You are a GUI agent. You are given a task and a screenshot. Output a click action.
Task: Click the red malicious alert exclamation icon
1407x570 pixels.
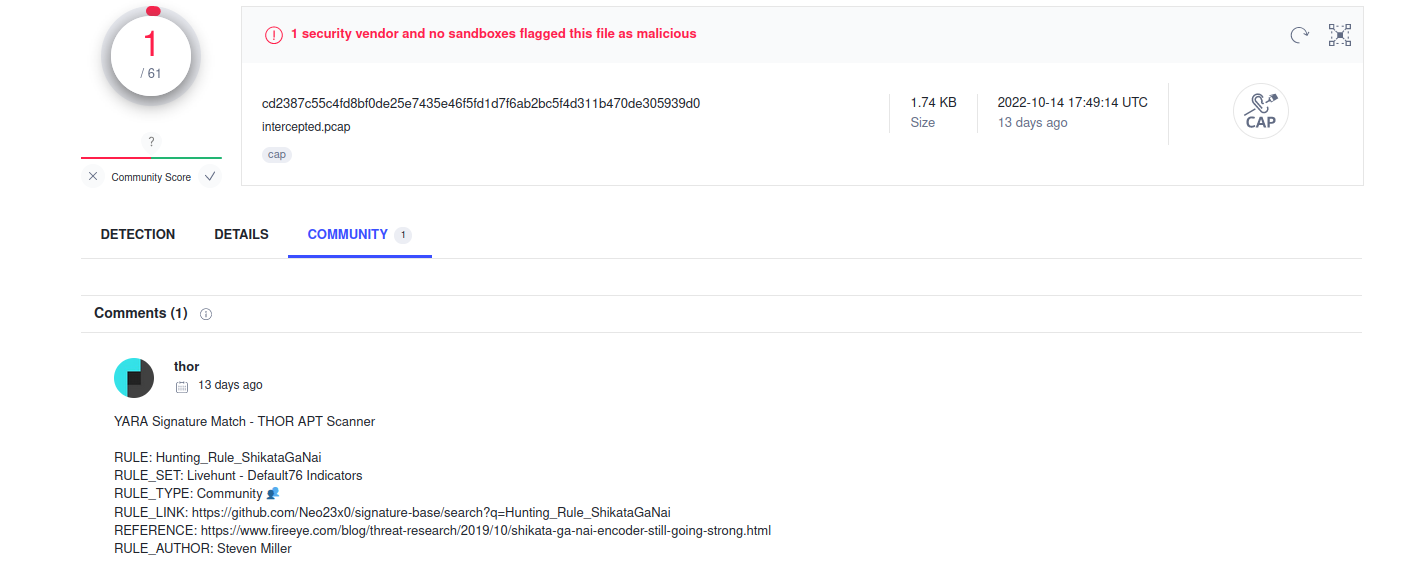274,35
